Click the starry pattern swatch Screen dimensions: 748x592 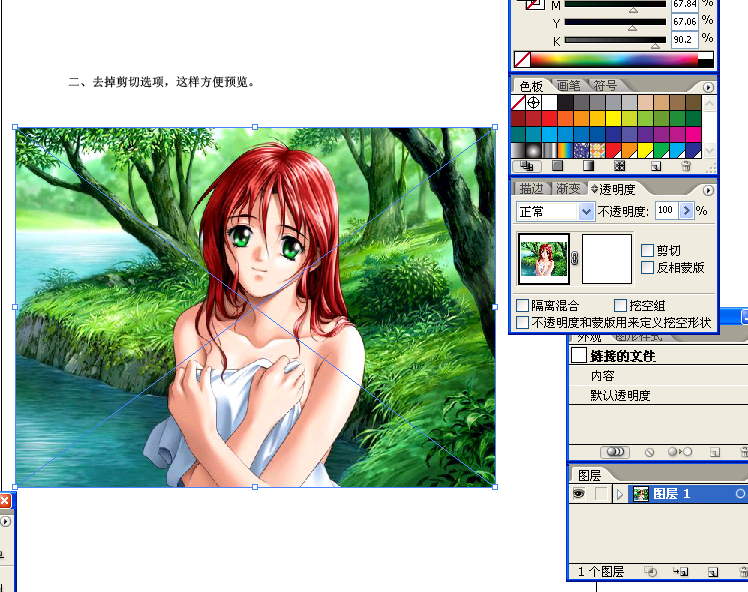tap(582, 150)
